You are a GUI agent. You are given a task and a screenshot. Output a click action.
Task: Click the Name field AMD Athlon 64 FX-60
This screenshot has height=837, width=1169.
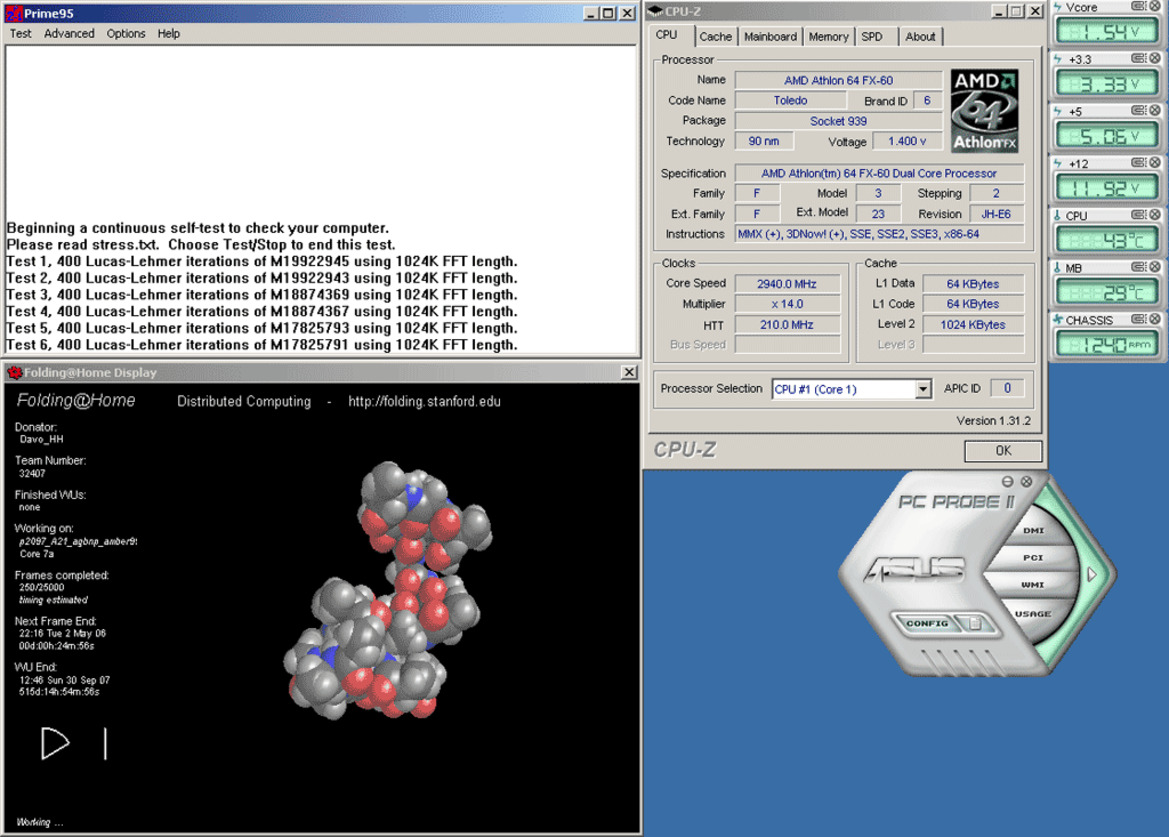click(x=838, y=80)
